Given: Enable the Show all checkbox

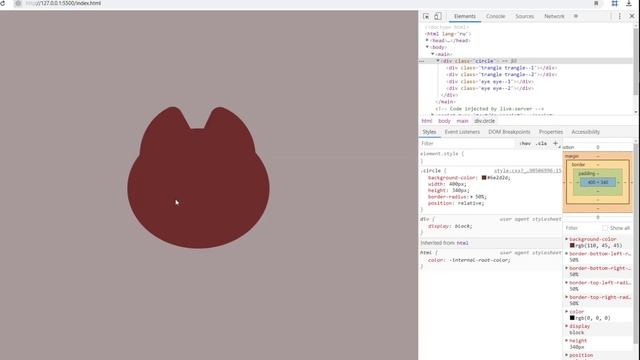Looking at the screenshot, I should [605, 228].
